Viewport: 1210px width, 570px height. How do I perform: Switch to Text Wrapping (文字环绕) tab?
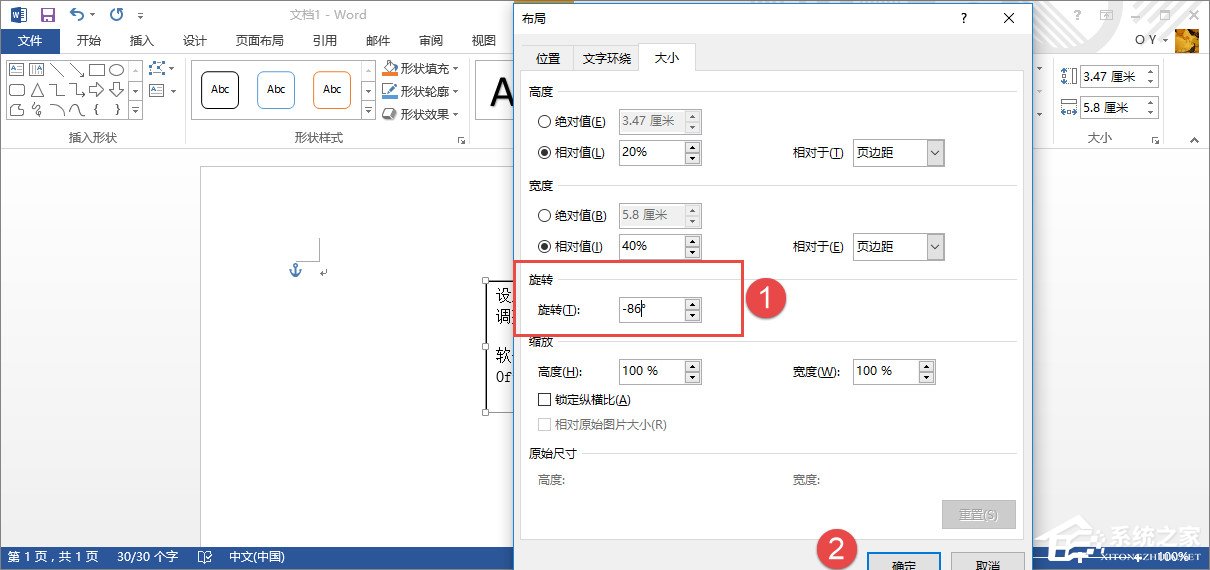click(x=607, y=58)
